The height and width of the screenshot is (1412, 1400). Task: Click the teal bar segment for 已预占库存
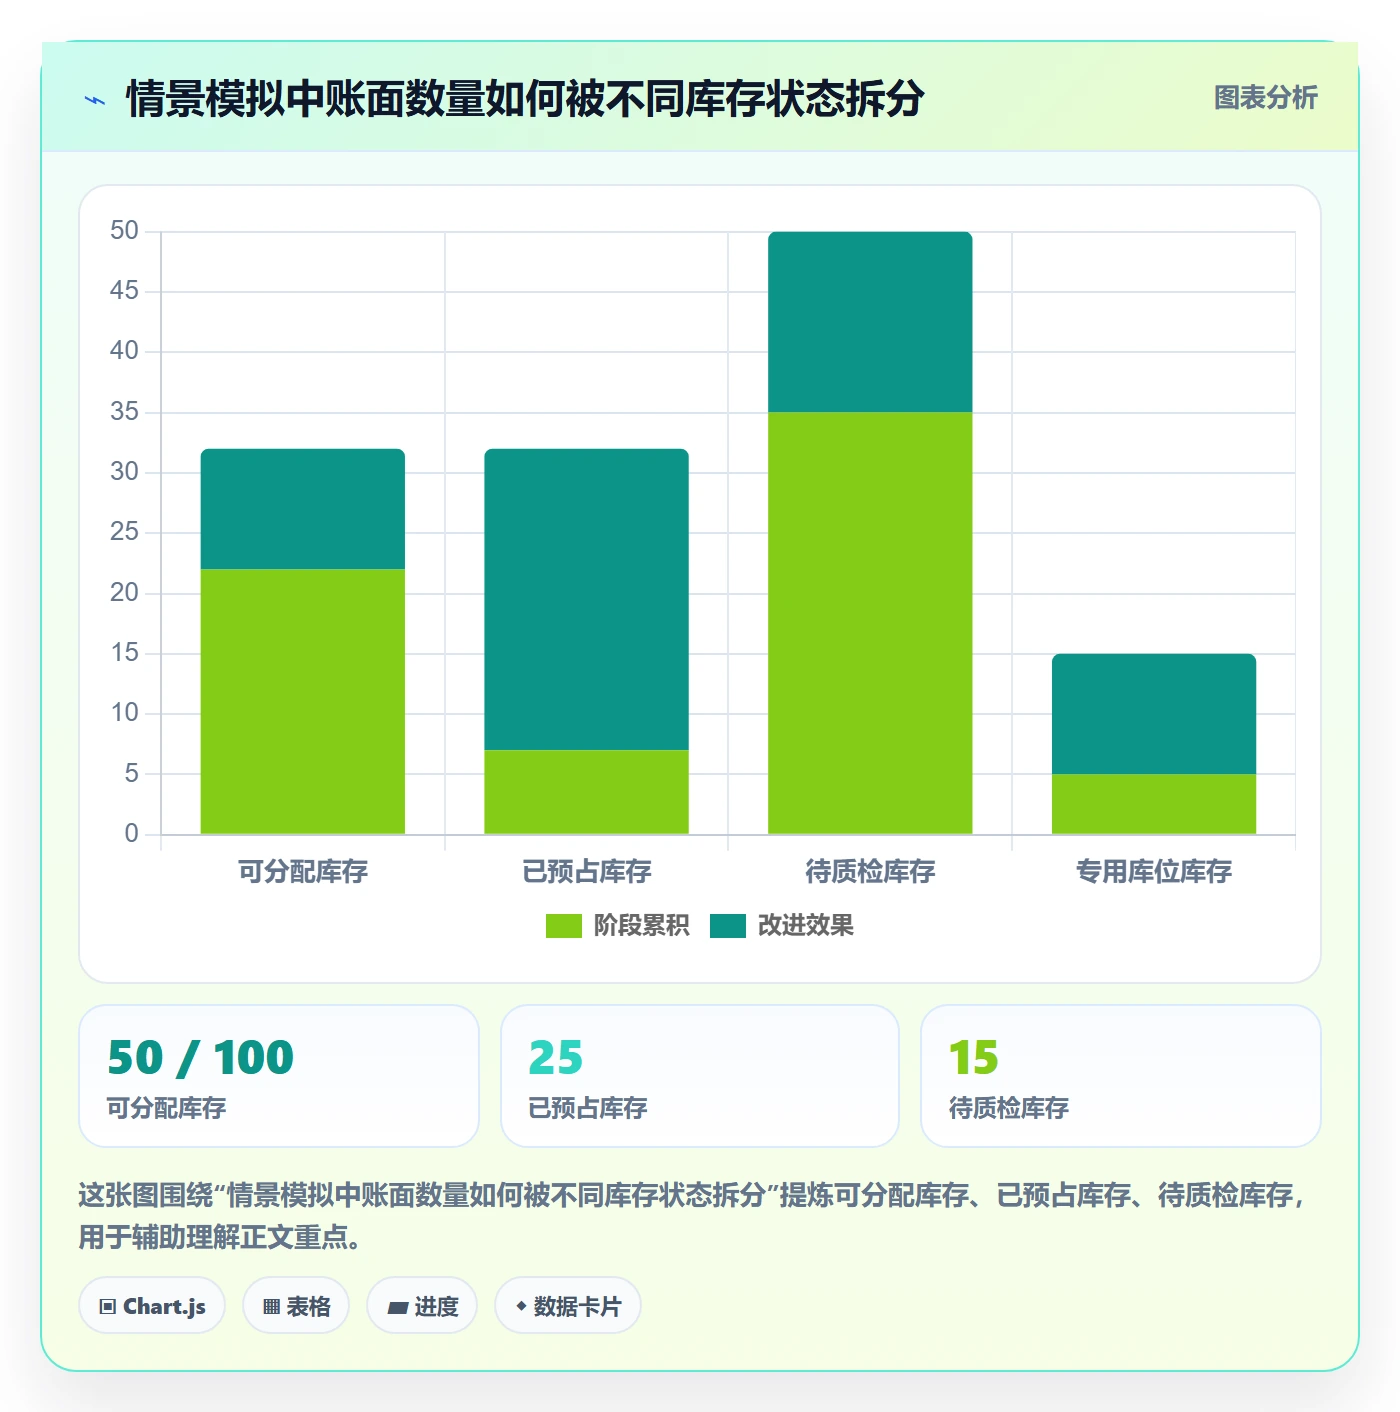pos(587,599)
